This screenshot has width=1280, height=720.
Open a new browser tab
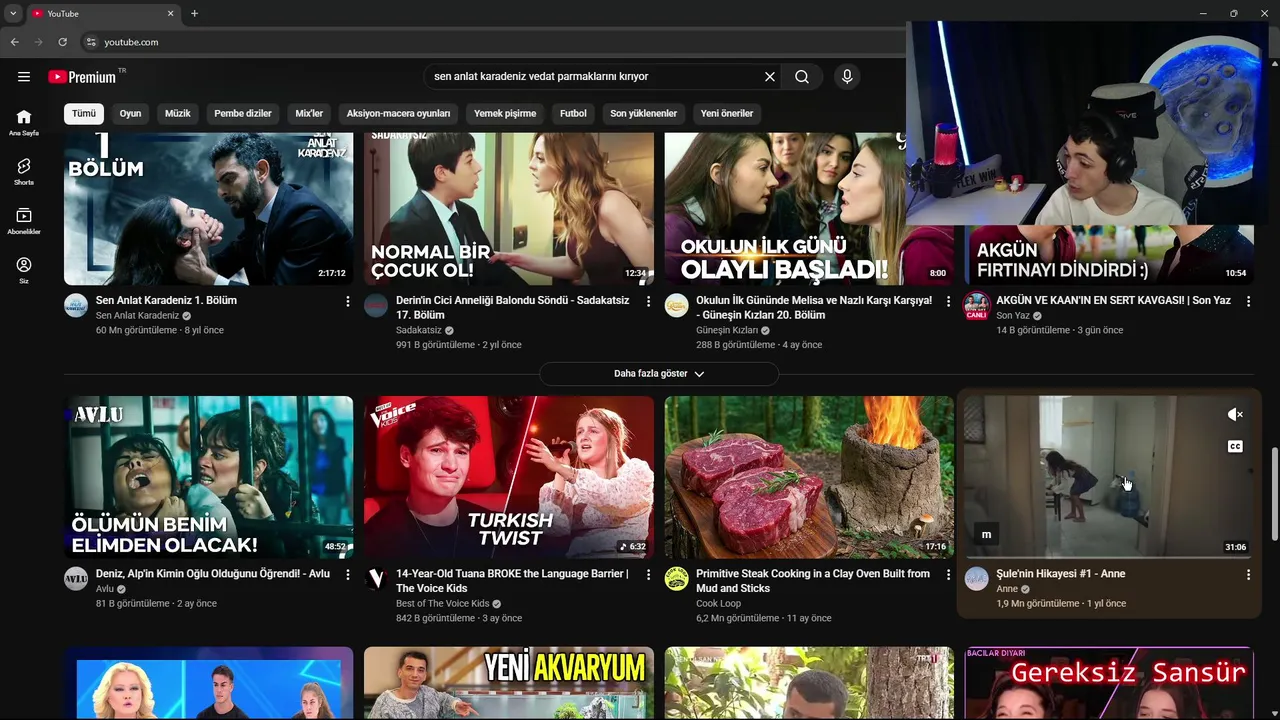(x=195, y=13)
